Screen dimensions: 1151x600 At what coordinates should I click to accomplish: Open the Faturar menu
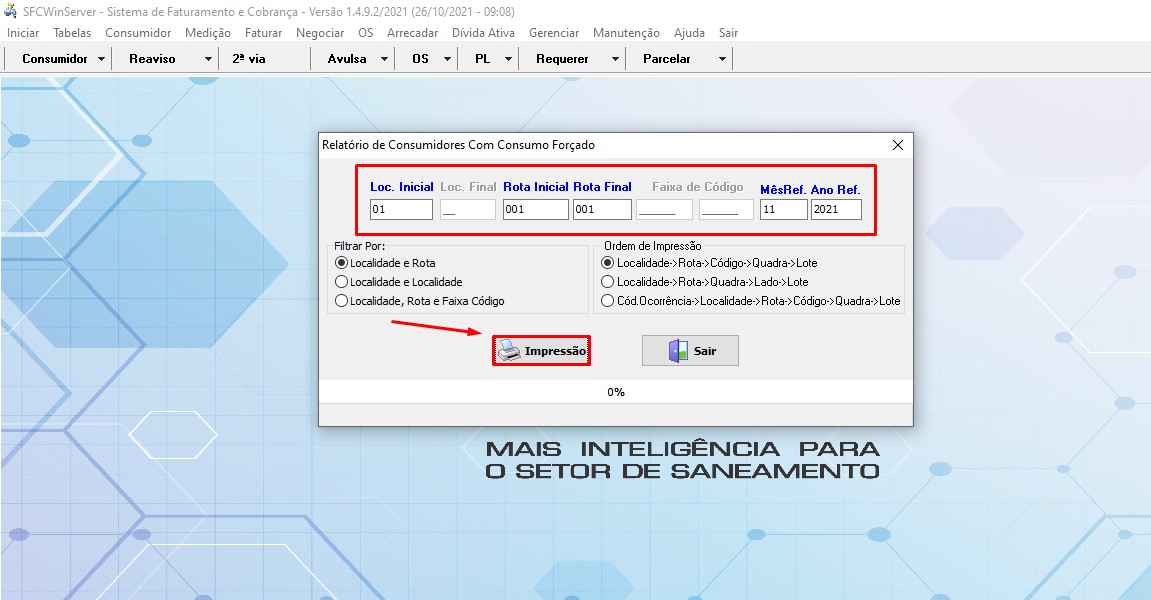tap(263, 33)
